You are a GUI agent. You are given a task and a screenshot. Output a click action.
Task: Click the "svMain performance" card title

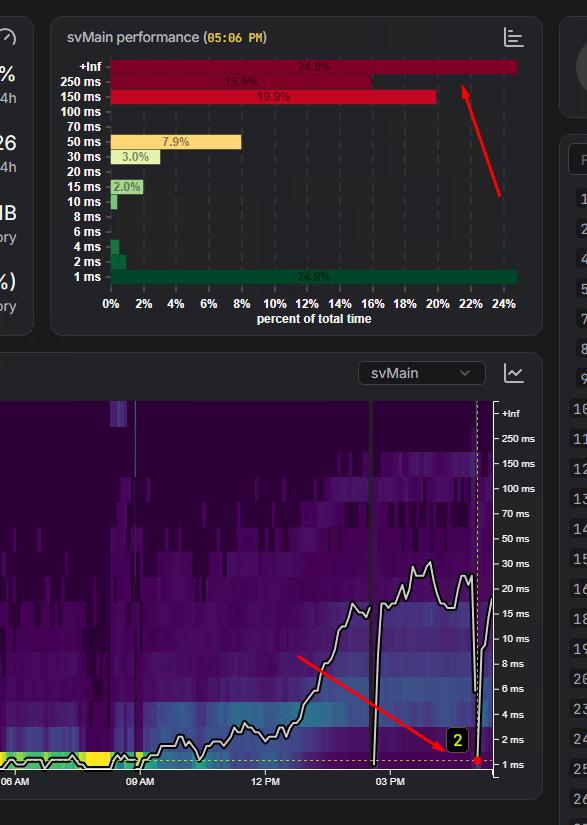point(133,37)
